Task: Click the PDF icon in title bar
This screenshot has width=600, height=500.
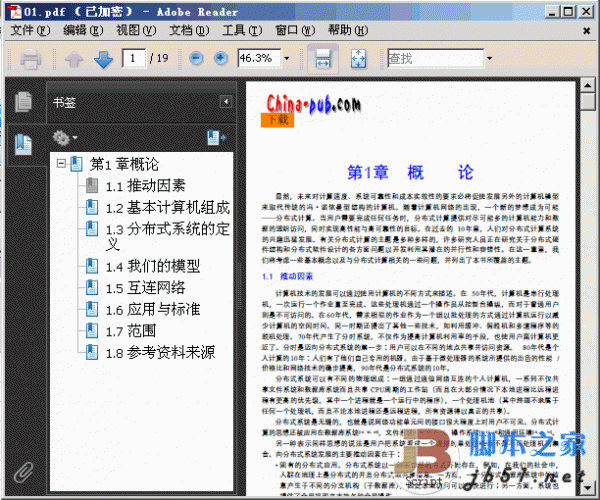Action: (x=15, y=12)
